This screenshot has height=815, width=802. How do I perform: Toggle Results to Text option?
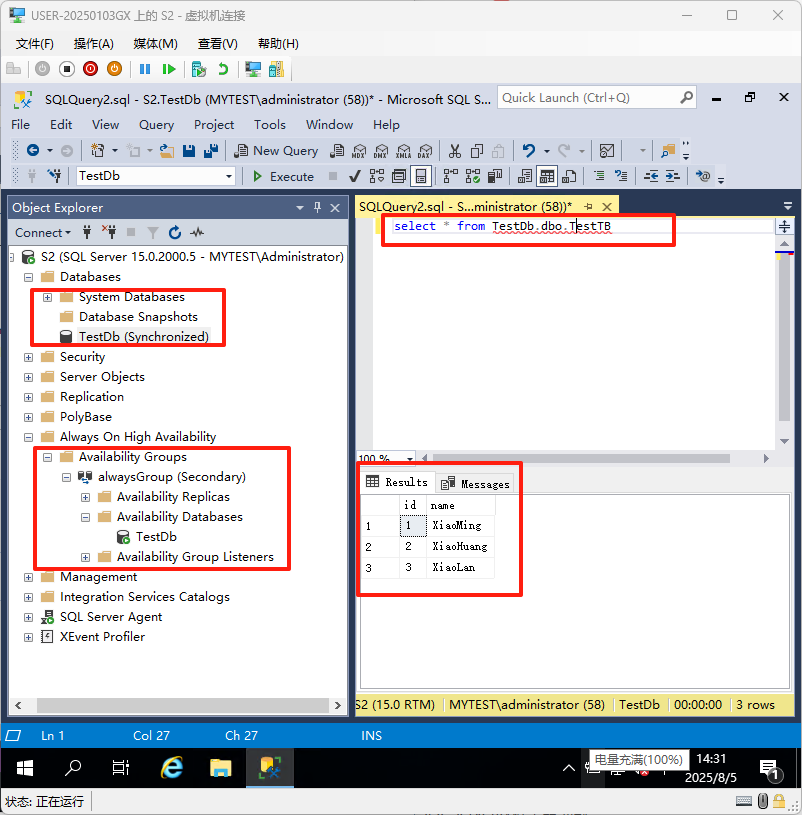pyautogui.click(x=524, y=177)
